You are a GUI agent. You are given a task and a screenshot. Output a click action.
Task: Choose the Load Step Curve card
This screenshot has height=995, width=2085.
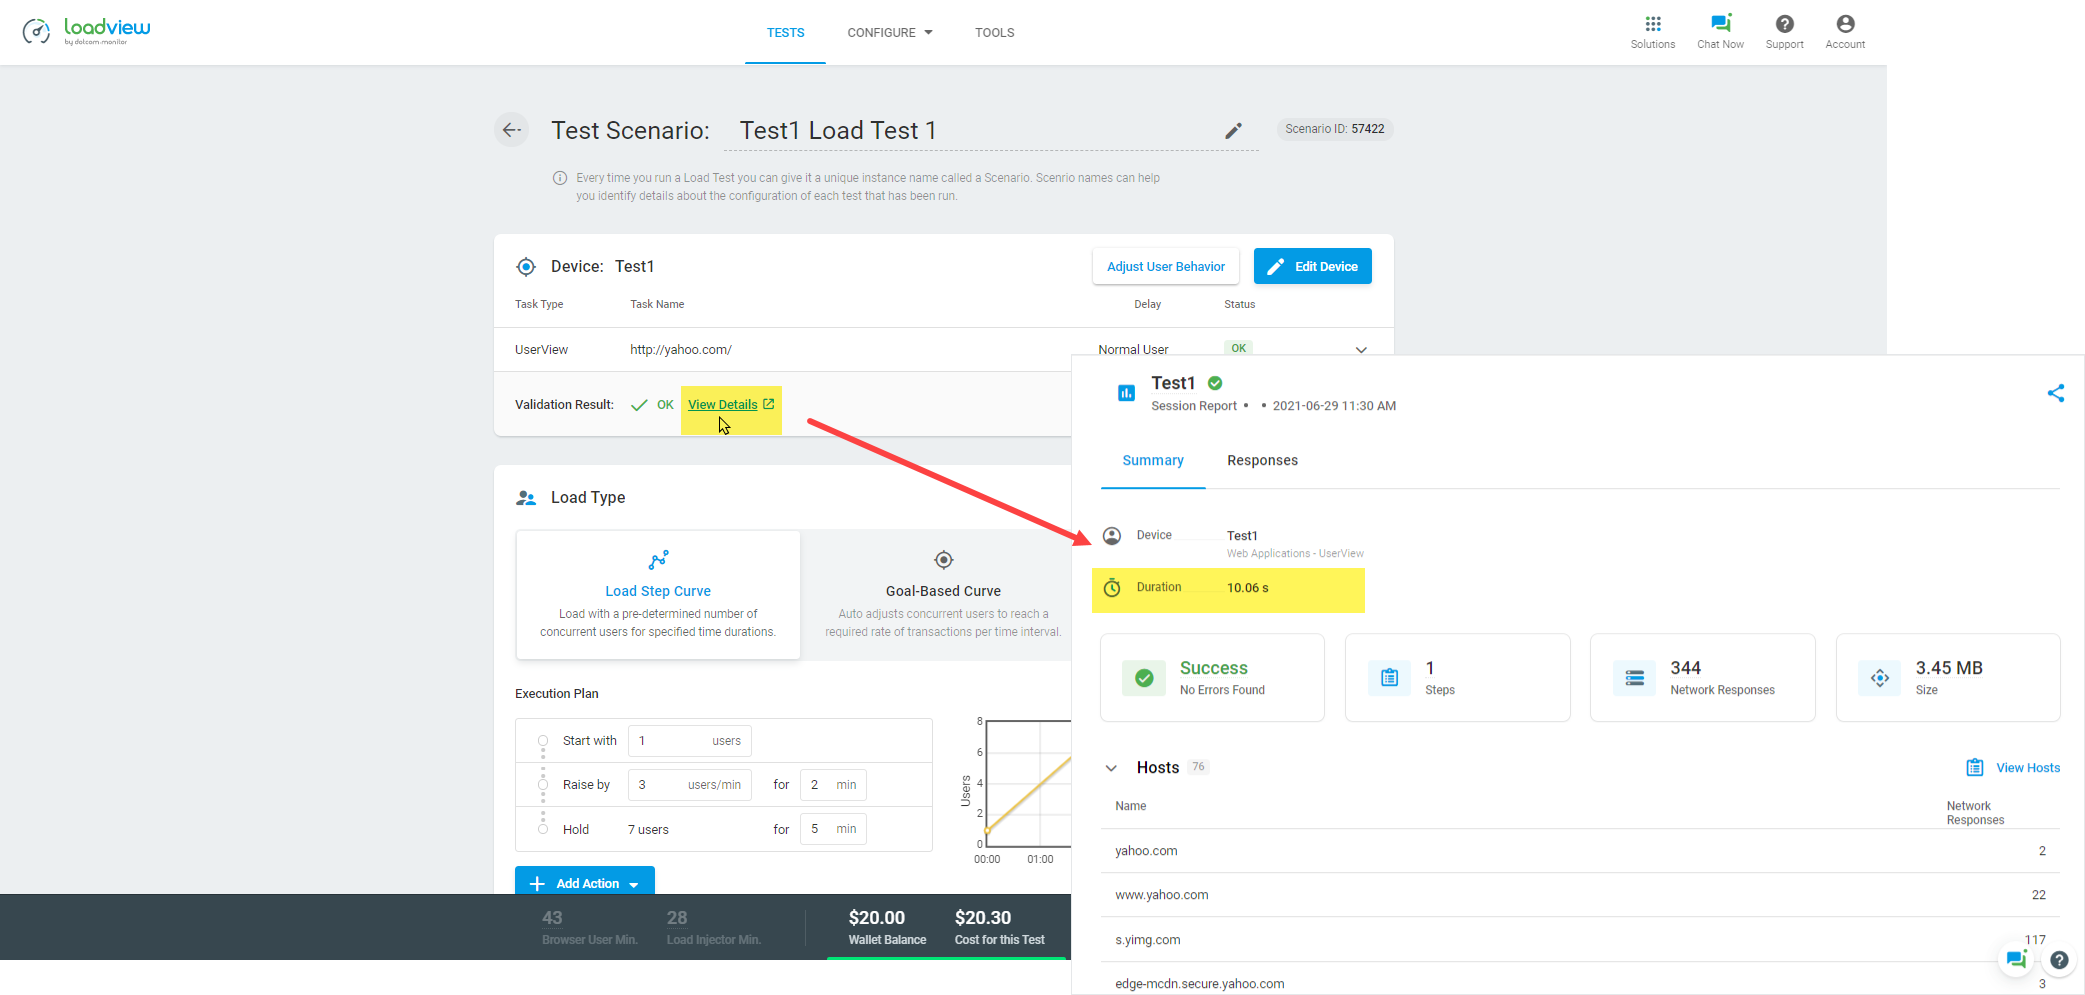(x=658, y=595)
